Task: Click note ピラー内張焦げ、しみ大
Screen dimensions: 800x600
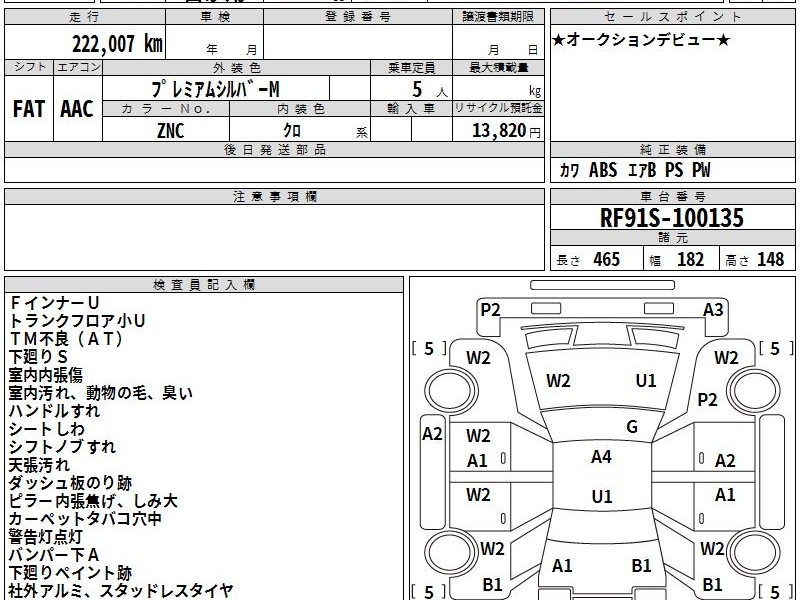Action: [x=93, y=501]
